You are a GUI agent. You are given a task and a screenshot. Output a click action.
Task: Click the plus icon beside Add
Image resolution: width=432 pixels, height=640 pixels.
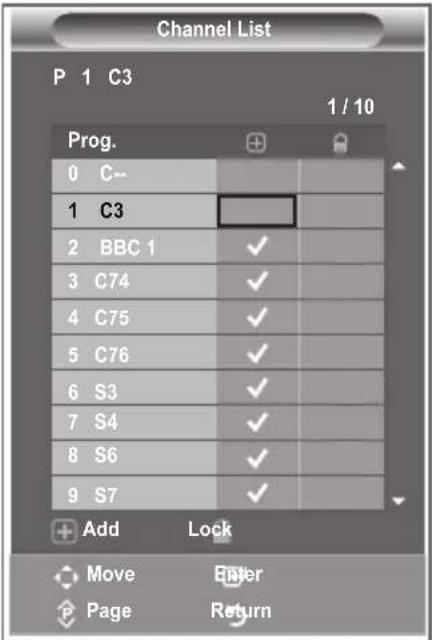coord(64,531)
